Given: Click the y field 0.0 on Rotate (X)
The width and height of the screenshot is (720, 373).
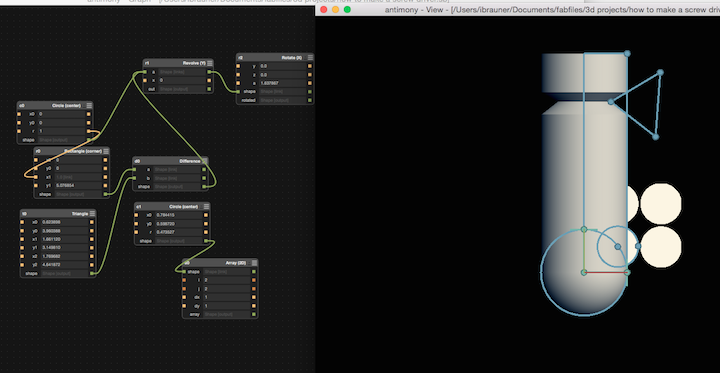Looking at the screenshot, I should (x=283, y=66).
